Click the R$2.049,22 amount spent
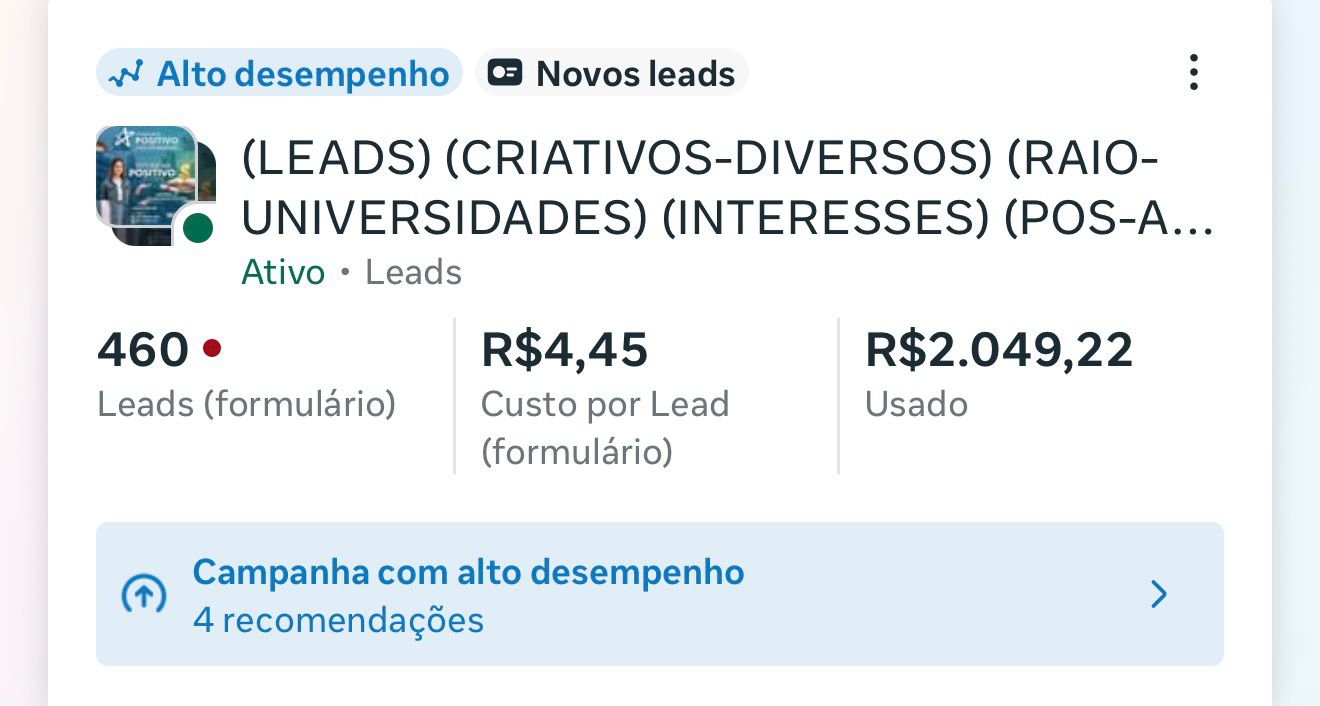Image resolution: width=1320 pixels, height=706 pixels. (998, 350)
